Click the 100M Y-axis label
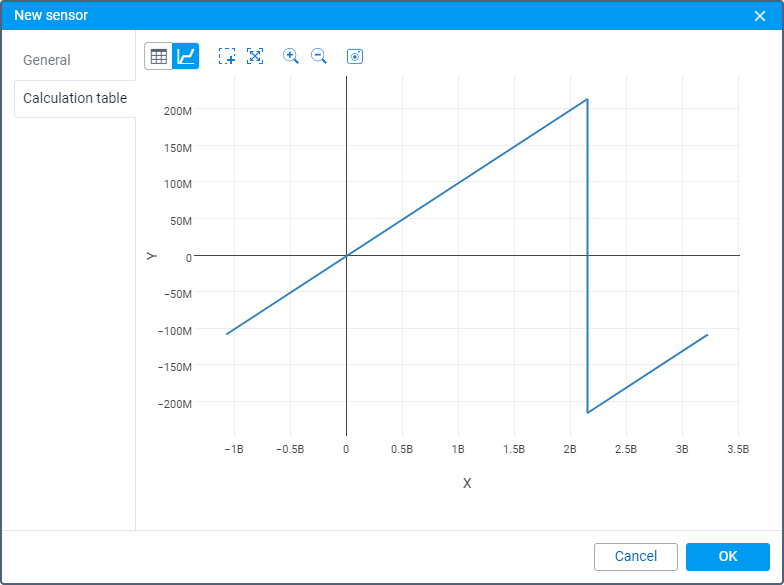 (178, 184)
